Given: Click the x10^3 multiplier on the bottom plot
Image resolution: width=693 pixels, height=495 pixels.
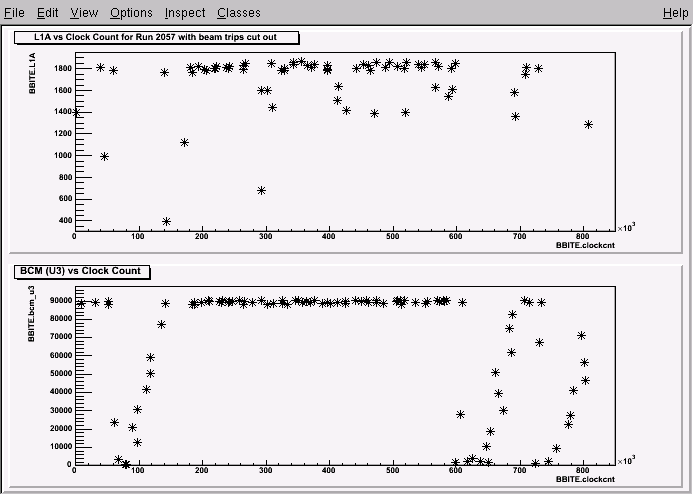Looking at the screenshot, I should coord(626,461).
